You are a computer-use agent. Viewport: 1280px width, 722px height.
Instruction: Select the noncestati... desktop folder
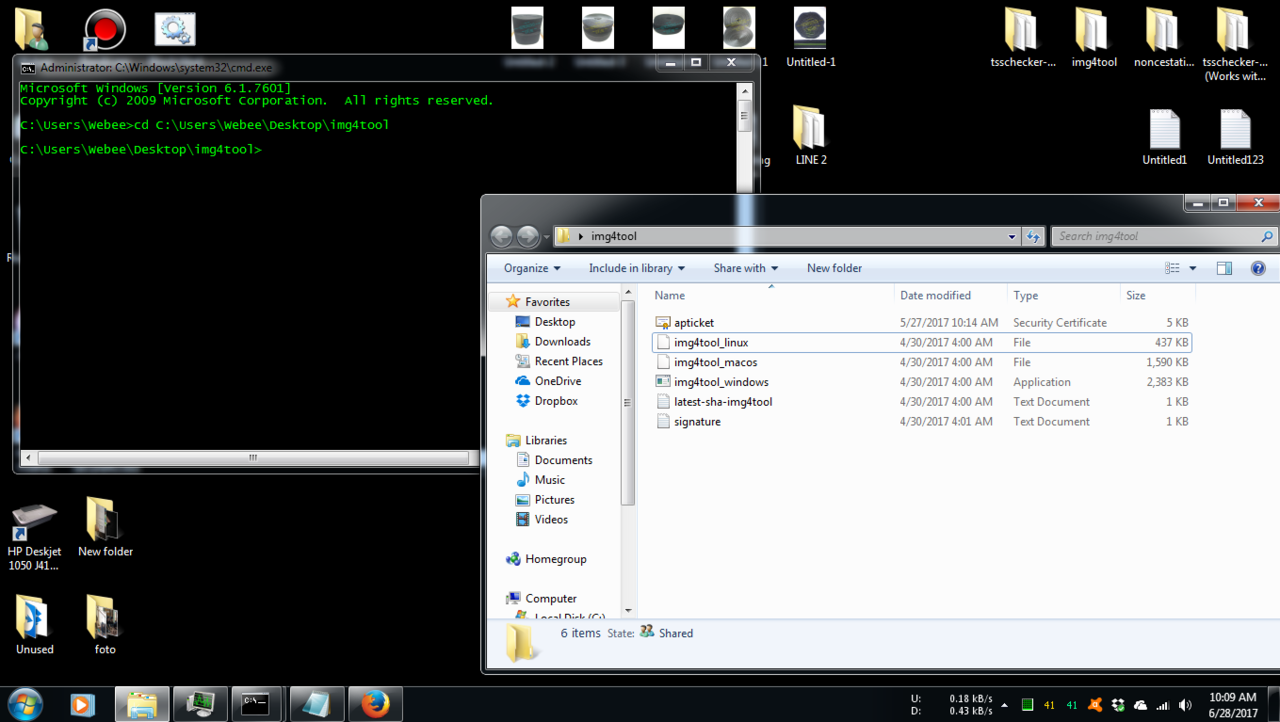coord(1163,38)
